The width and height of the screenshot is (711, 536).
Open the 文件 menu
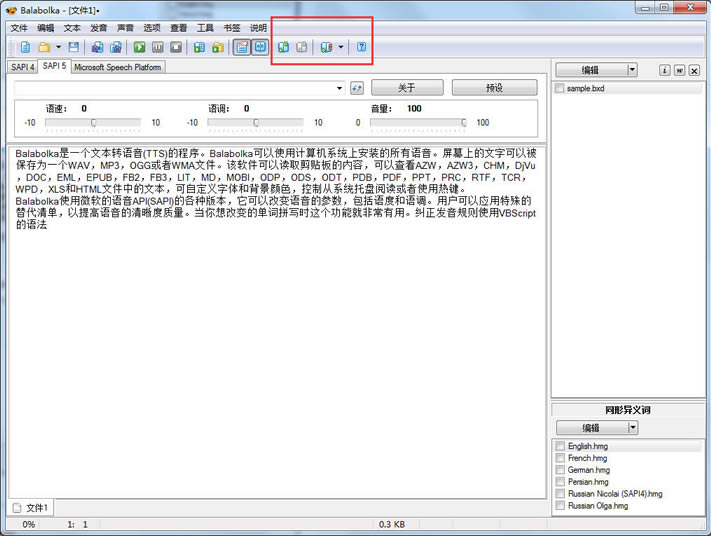tap(19, 28)
